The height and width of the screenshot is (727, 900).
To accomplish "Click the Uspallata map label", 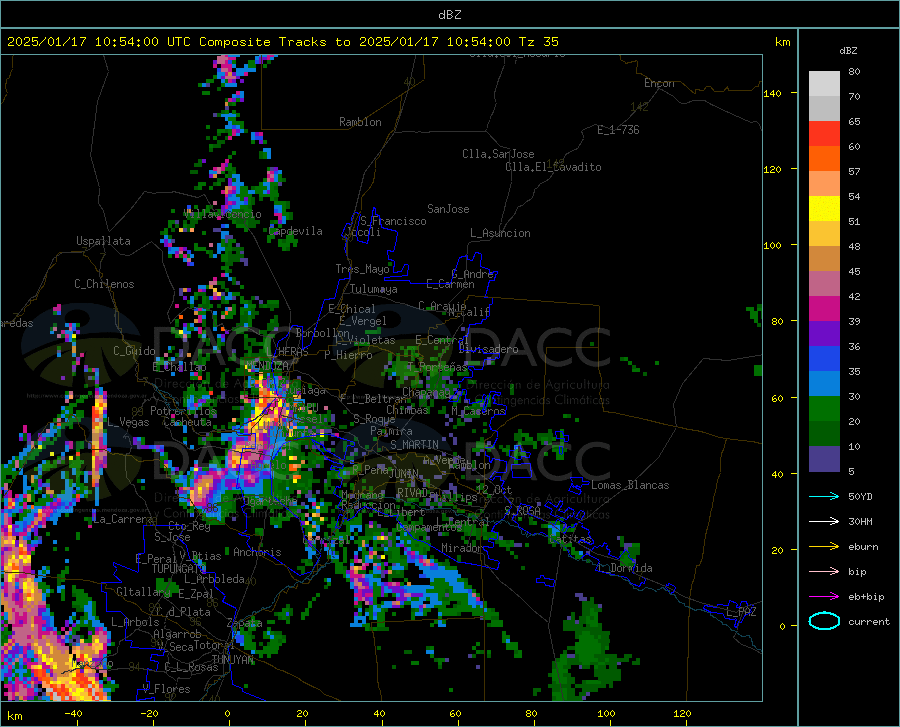I will [103, 241].
